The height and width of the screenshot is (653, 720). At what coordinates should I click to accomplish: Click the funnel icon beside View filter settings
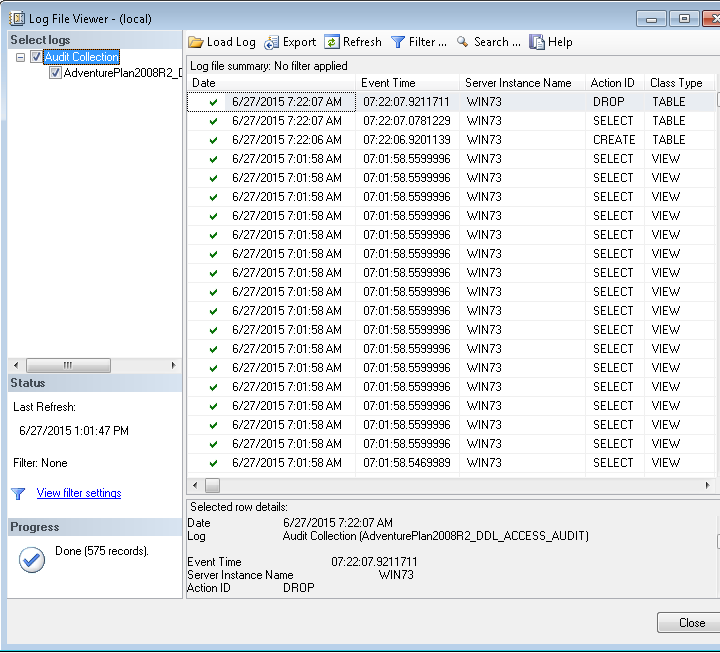pyautogui.click(x=18, y=494)
